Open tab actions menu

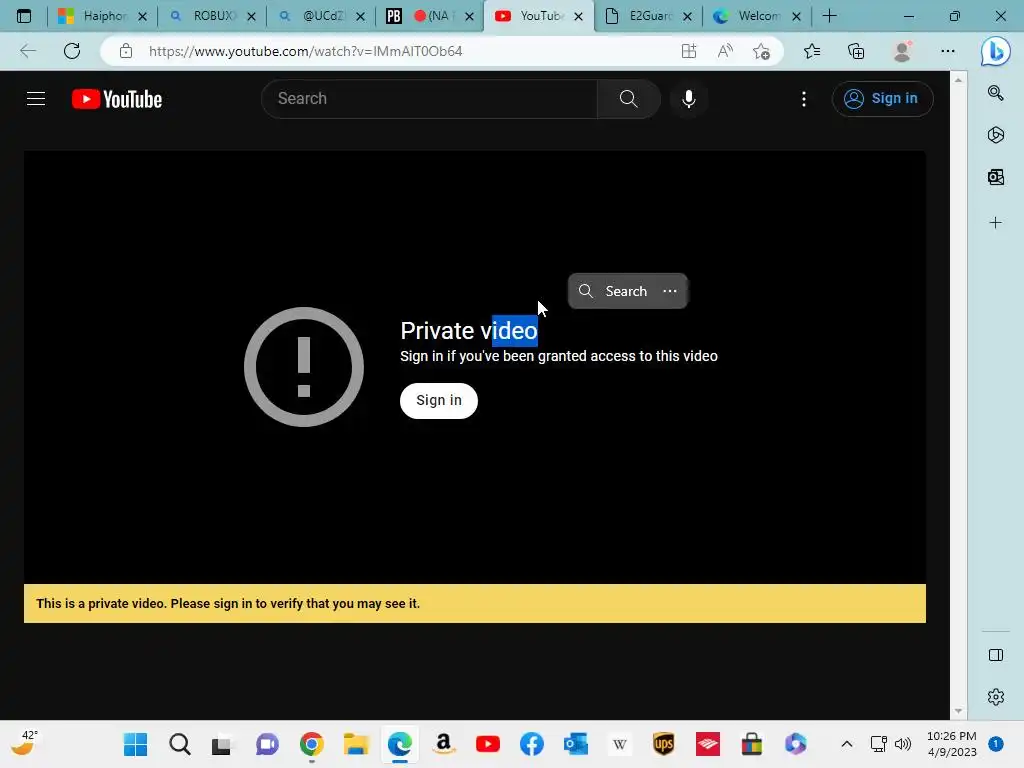pos(24,16)
